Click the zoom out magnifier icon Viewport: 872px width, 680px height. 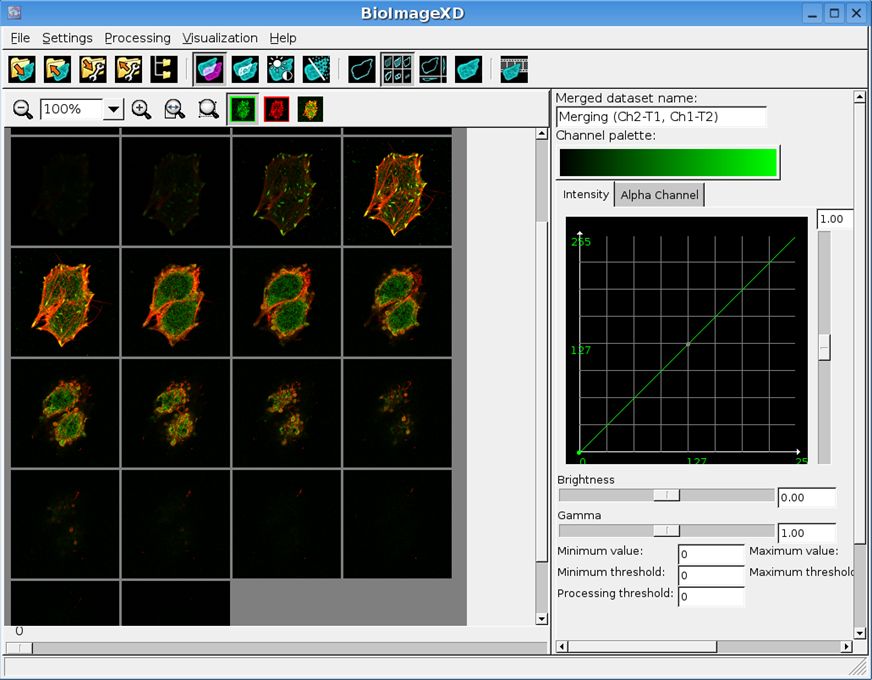(x=22, y=109)
